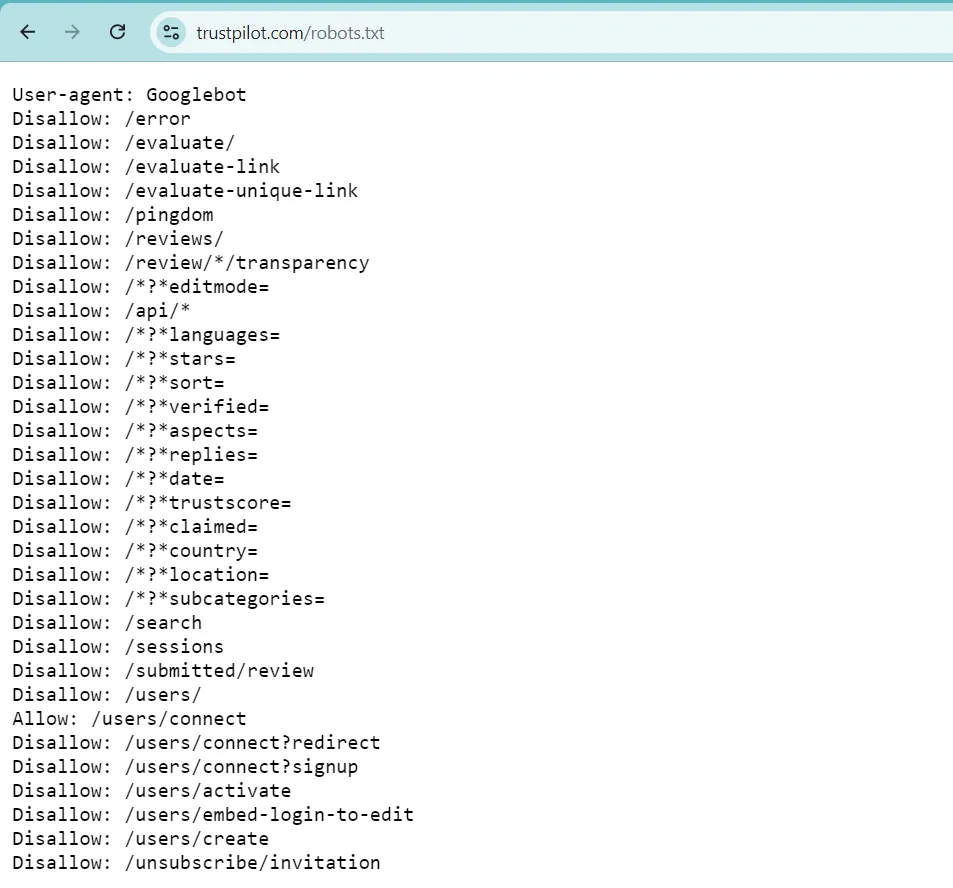Click the '/*?*country=' rule

[191, 551]
